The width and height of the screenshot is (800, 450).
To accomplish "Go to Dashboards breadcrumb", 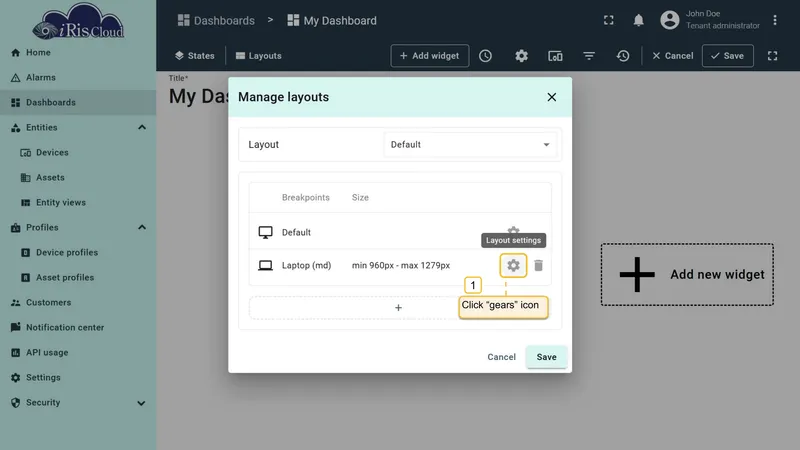I will (x=216, y=20).
